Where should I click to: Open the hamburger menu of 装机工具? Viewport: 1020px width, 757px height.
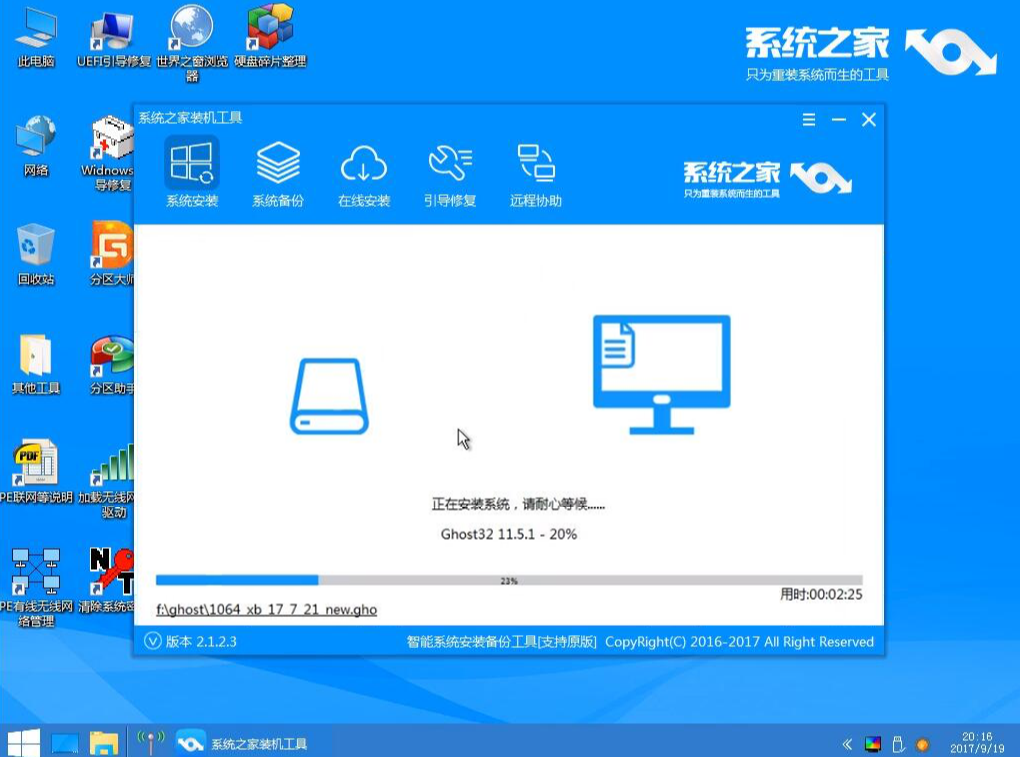808,118
